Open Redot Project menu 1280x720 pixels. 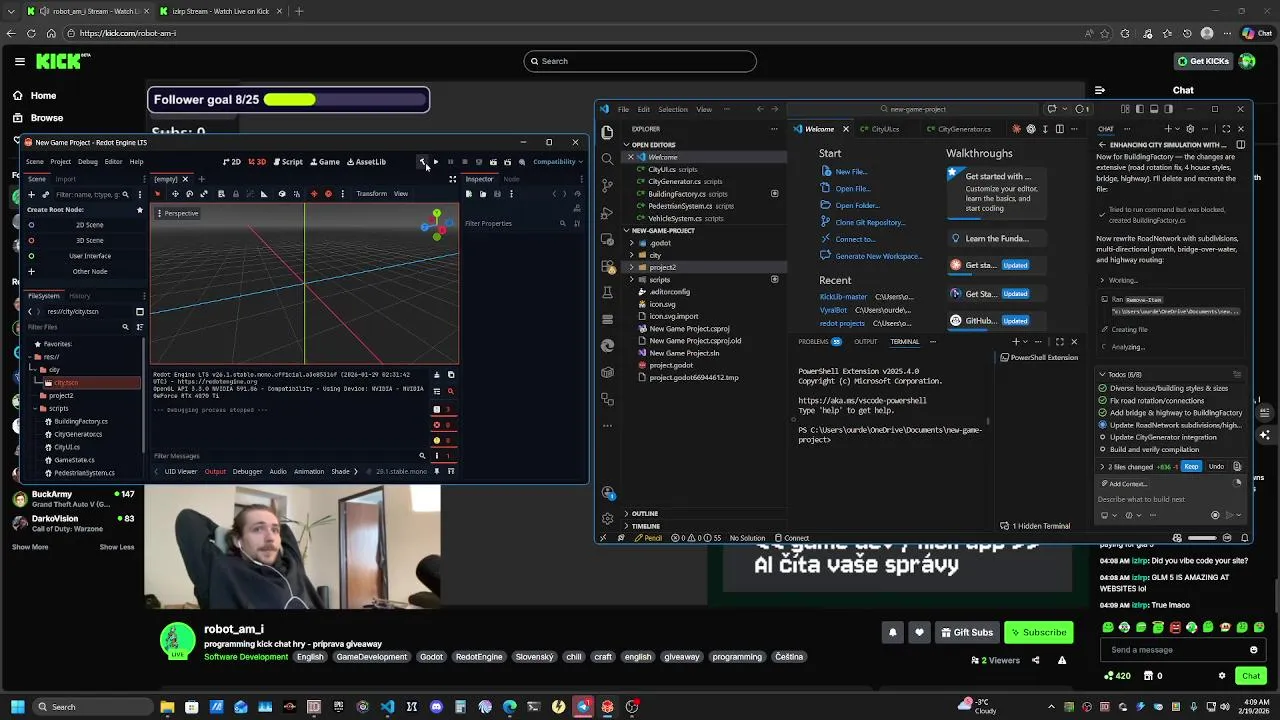pos(60,162)
